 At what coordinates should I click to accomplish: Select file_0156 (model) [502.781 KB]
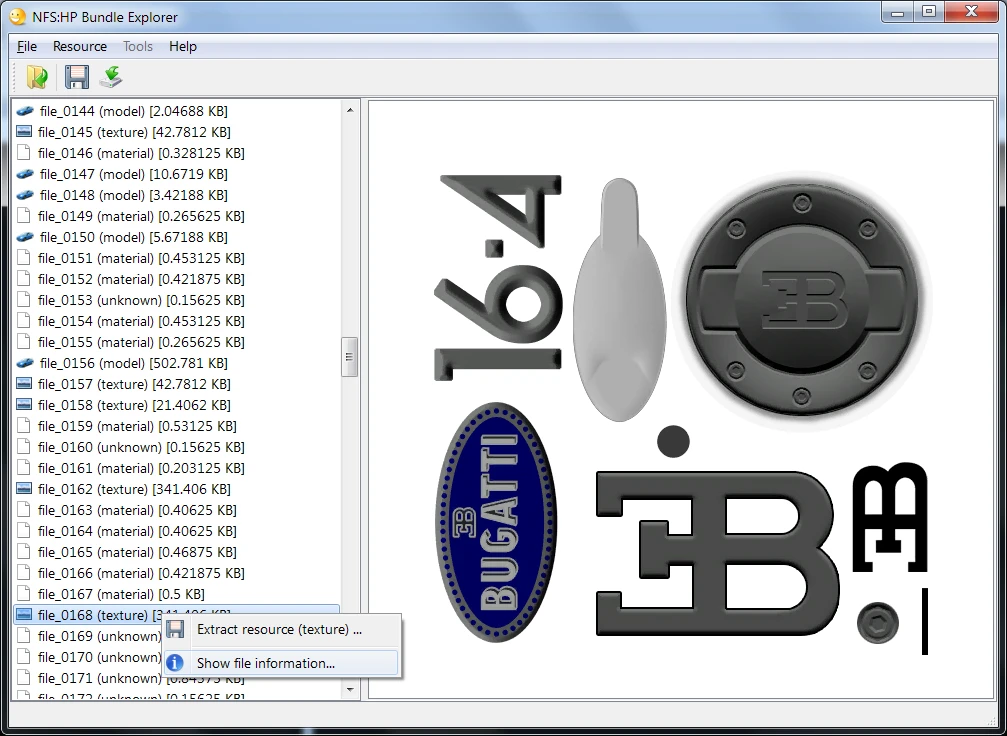[x=134, y=363]
